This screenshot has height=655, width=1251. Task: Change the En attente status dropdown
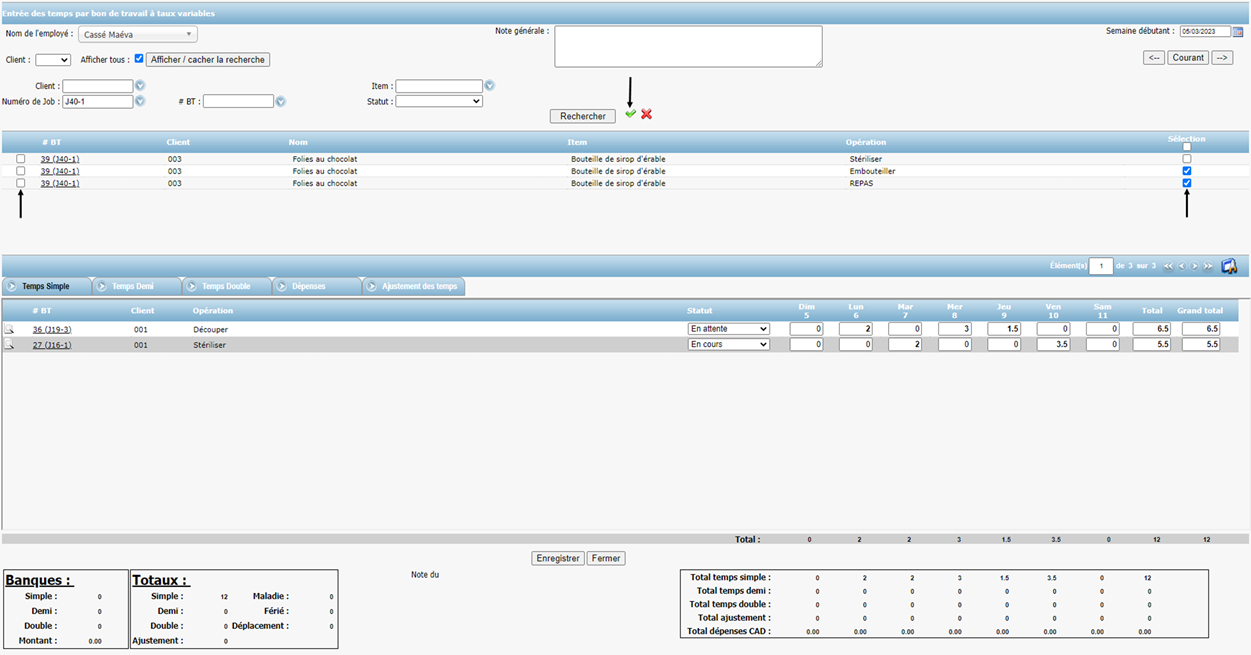point(728,329)
